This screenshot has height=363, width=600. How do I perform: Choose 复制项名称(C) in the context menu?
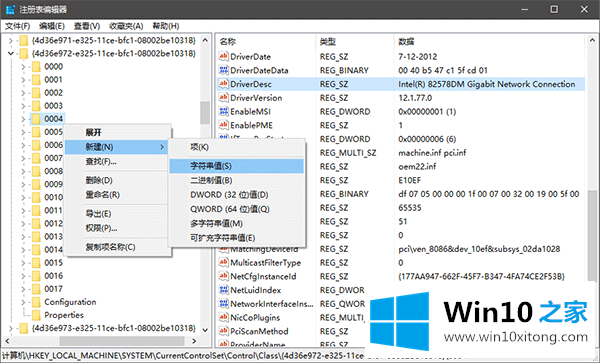coord(117,247)
